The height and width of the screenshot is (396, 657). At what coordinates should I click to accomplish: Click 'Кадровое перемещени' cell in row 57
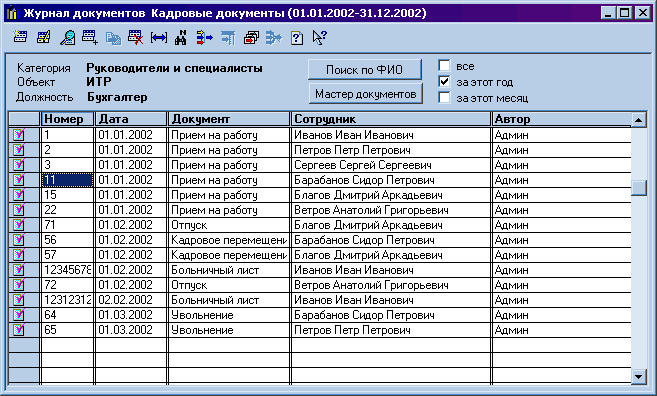(x=229, y=255)
